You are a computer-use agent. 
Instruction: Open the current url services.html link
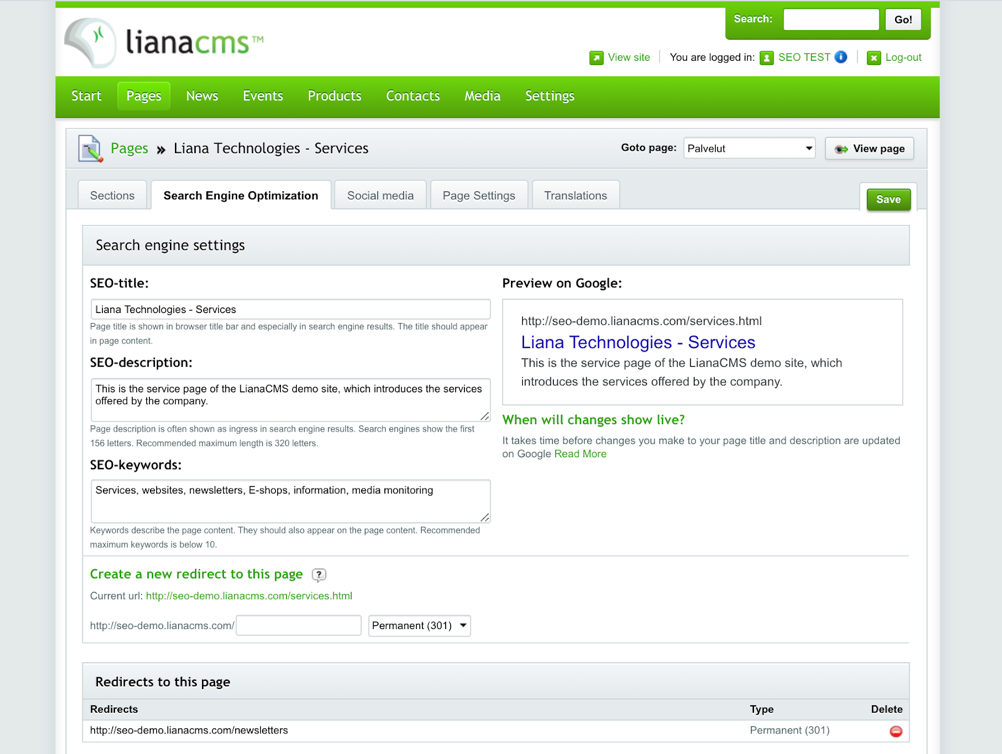[x=249, y=596]
